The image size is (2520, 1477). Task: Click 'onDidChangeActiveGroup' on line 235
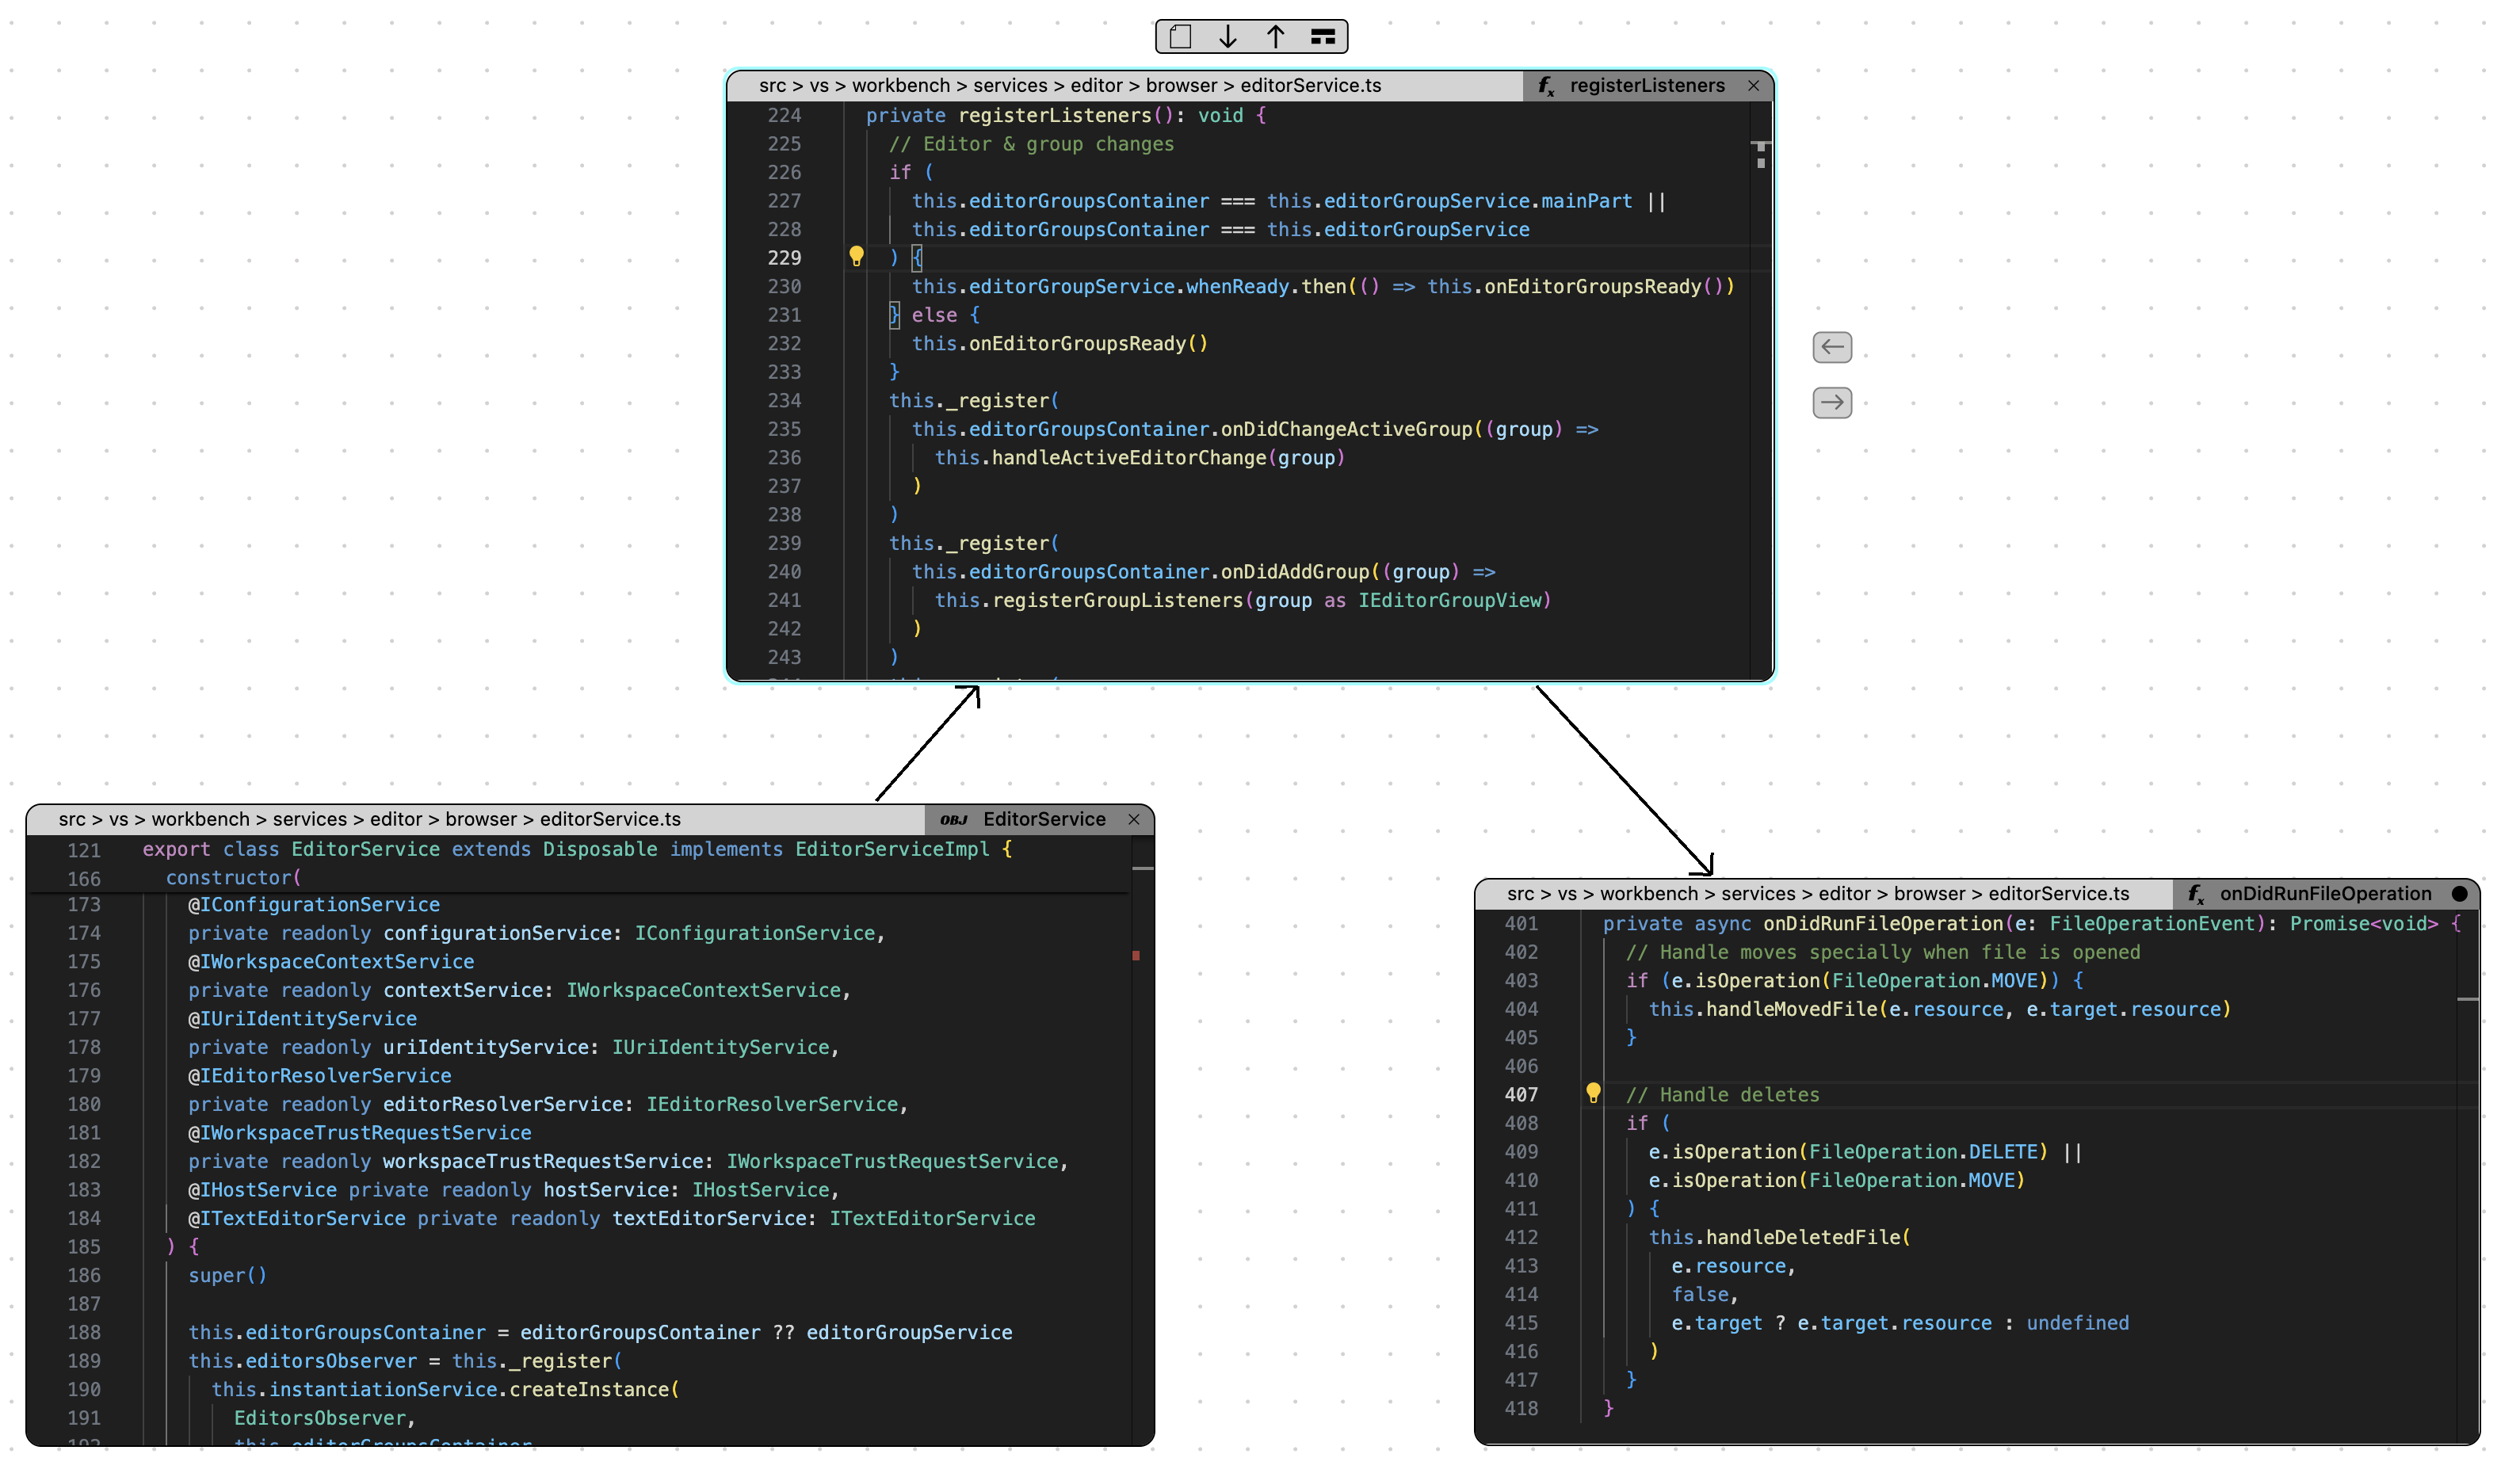(1346, 429)
